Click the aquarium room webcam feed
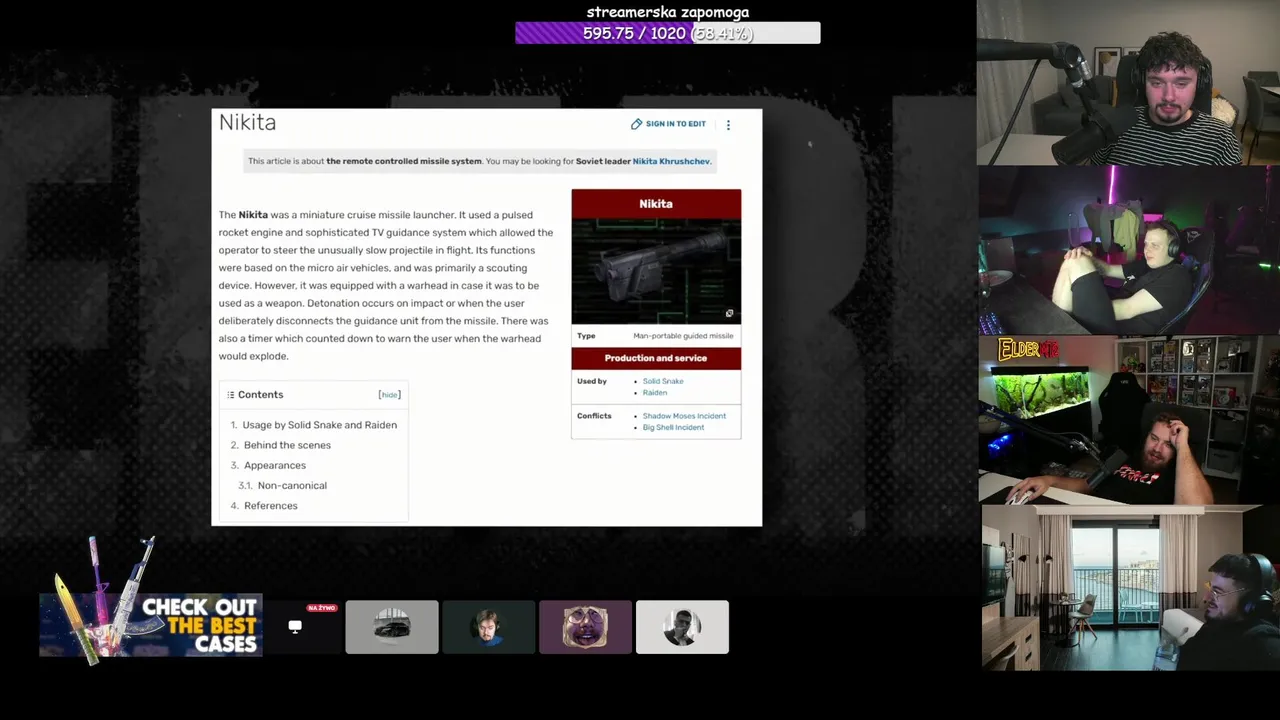Viewport: 1280px width, 720px height. click(x=1129, y=420)
